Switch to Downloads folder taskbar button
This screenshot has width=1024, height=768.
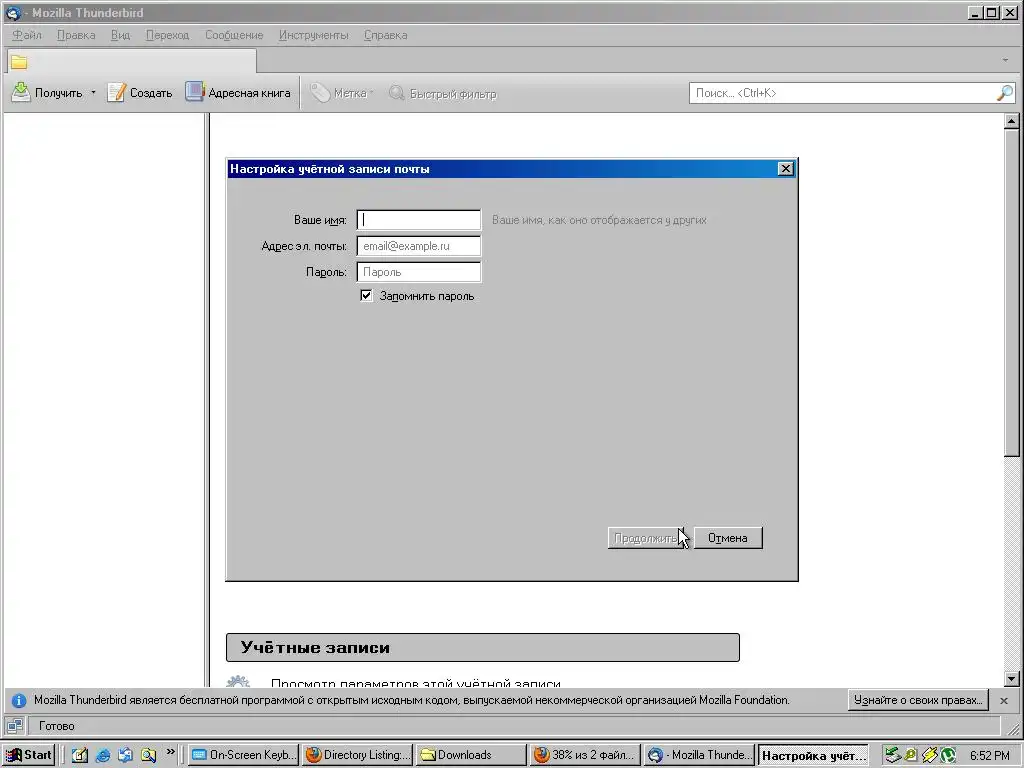pyautogui.click(x=472, y=755)
